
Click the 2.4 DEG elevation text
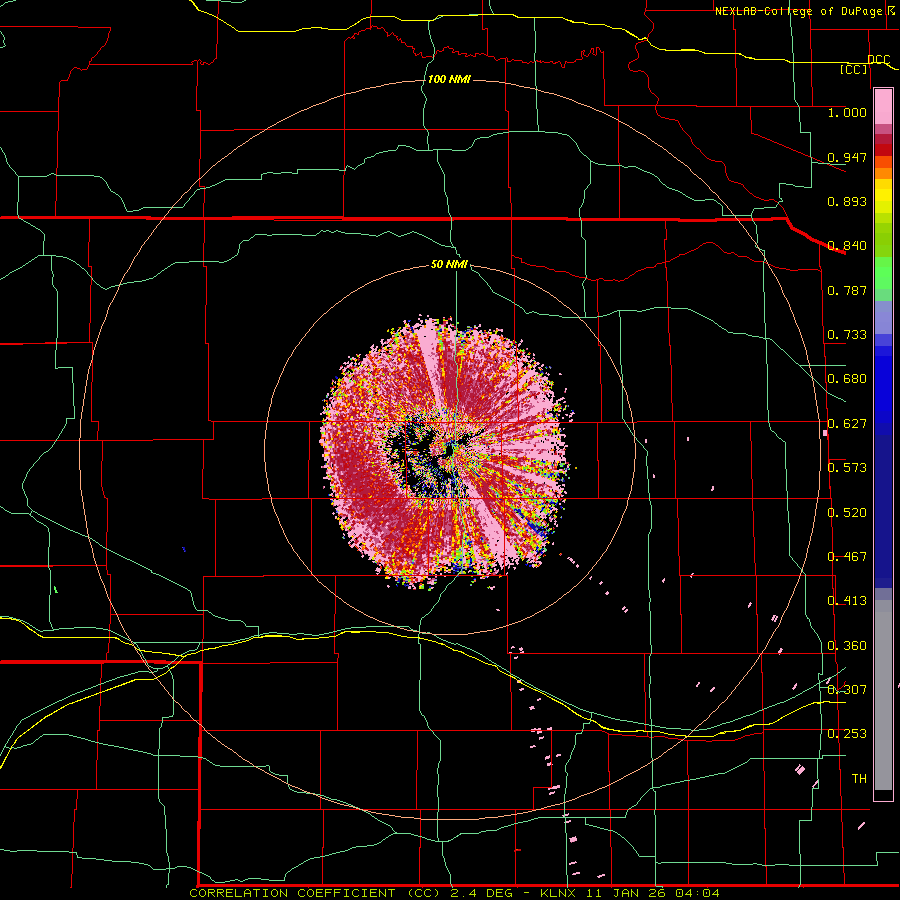(482, 893)
